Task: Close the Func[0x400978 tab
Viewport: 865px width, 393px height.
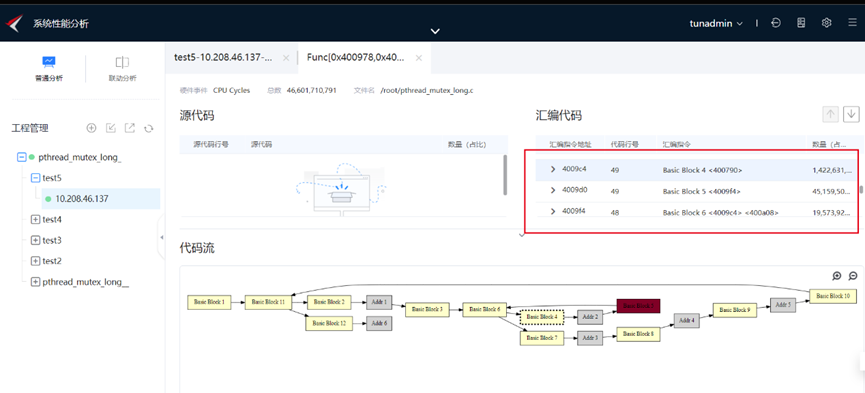Action: [419, 57]
